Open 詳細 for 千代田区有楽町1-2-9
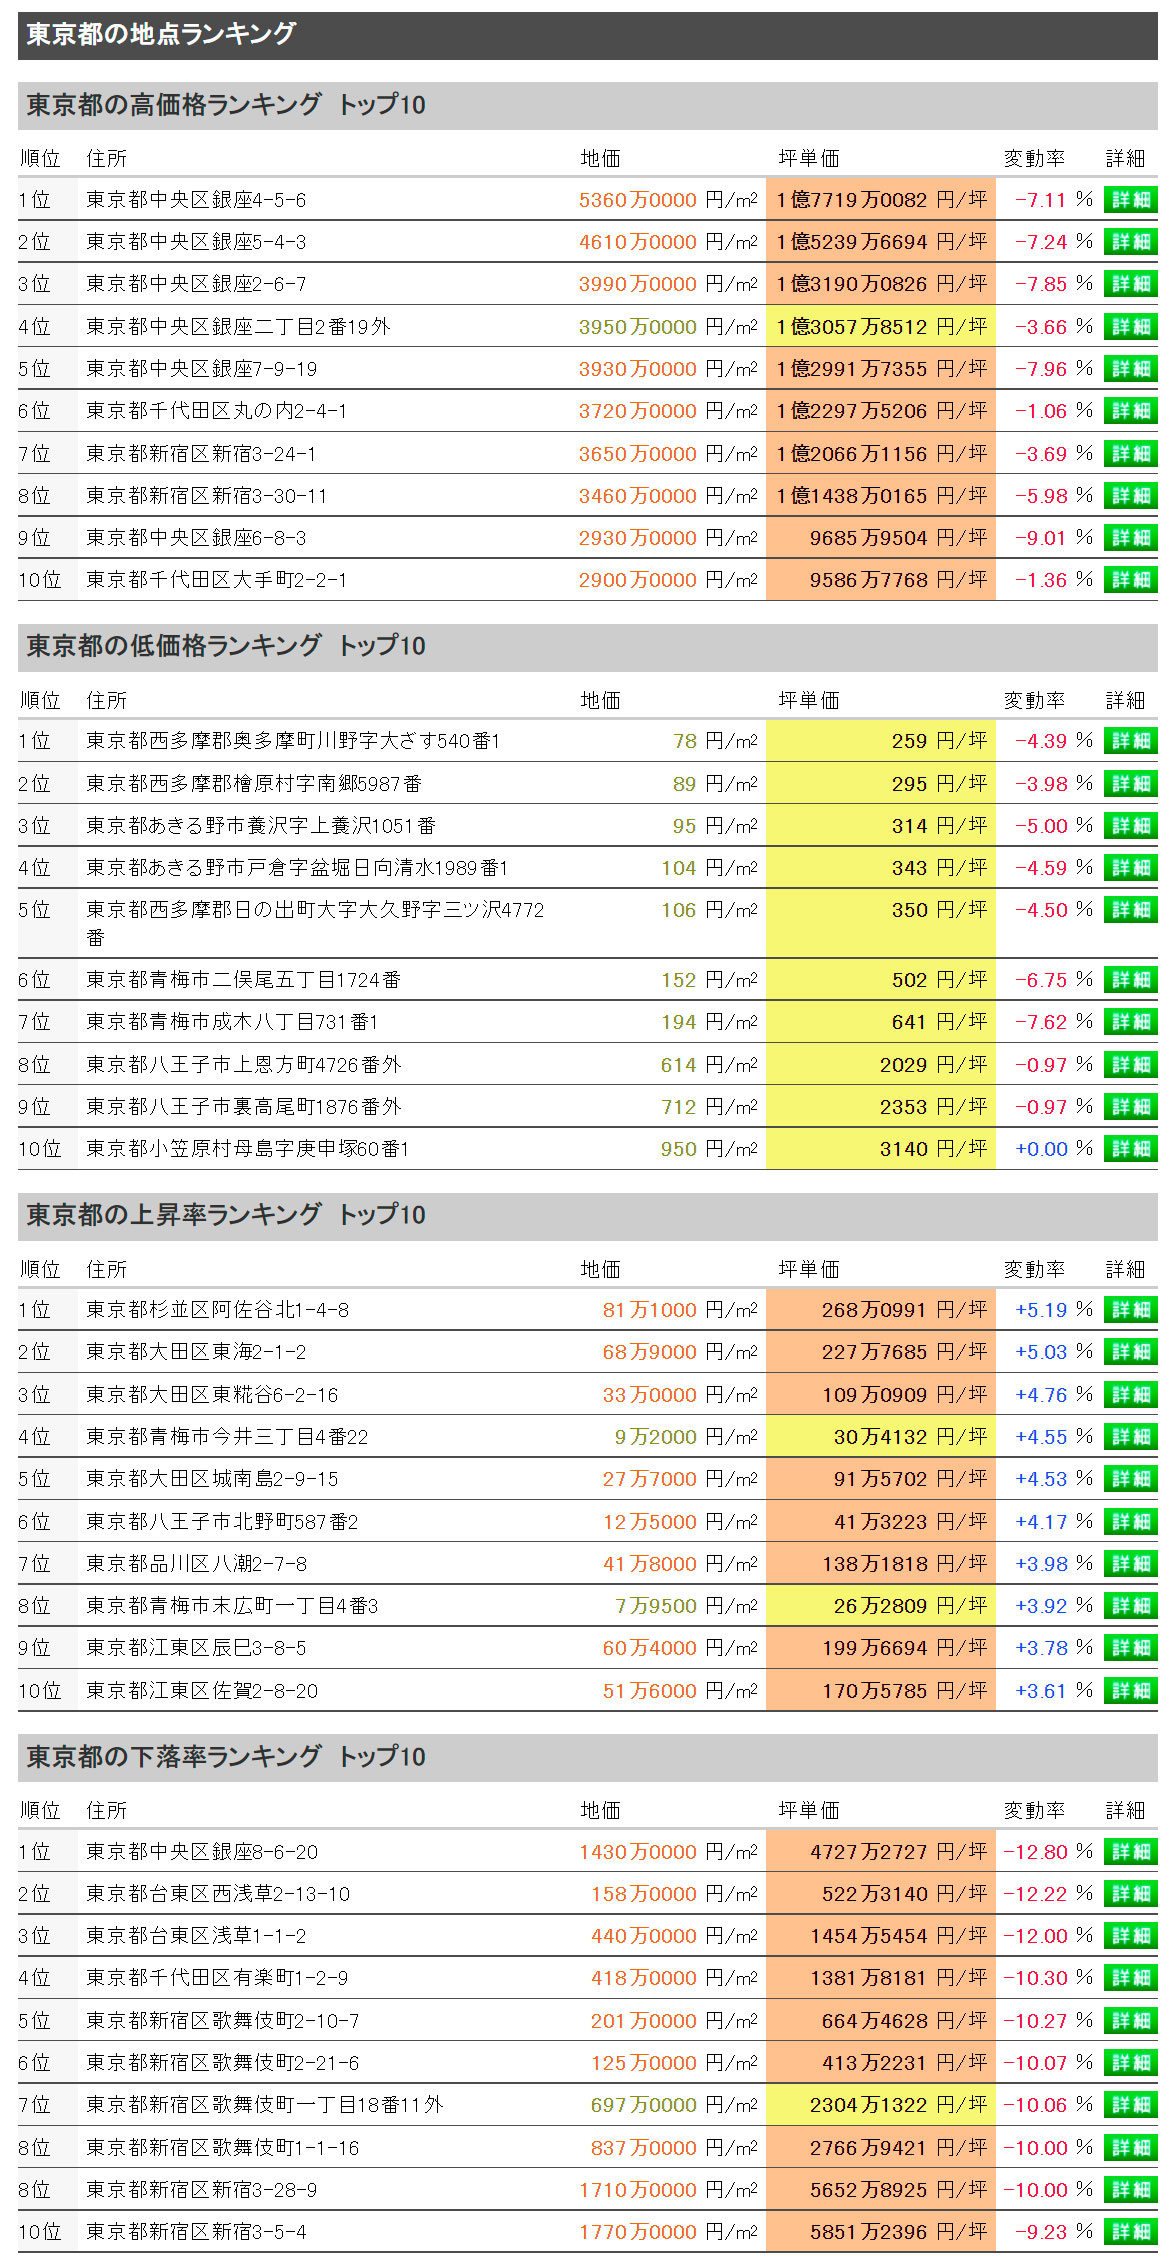 point(1130,1978)
